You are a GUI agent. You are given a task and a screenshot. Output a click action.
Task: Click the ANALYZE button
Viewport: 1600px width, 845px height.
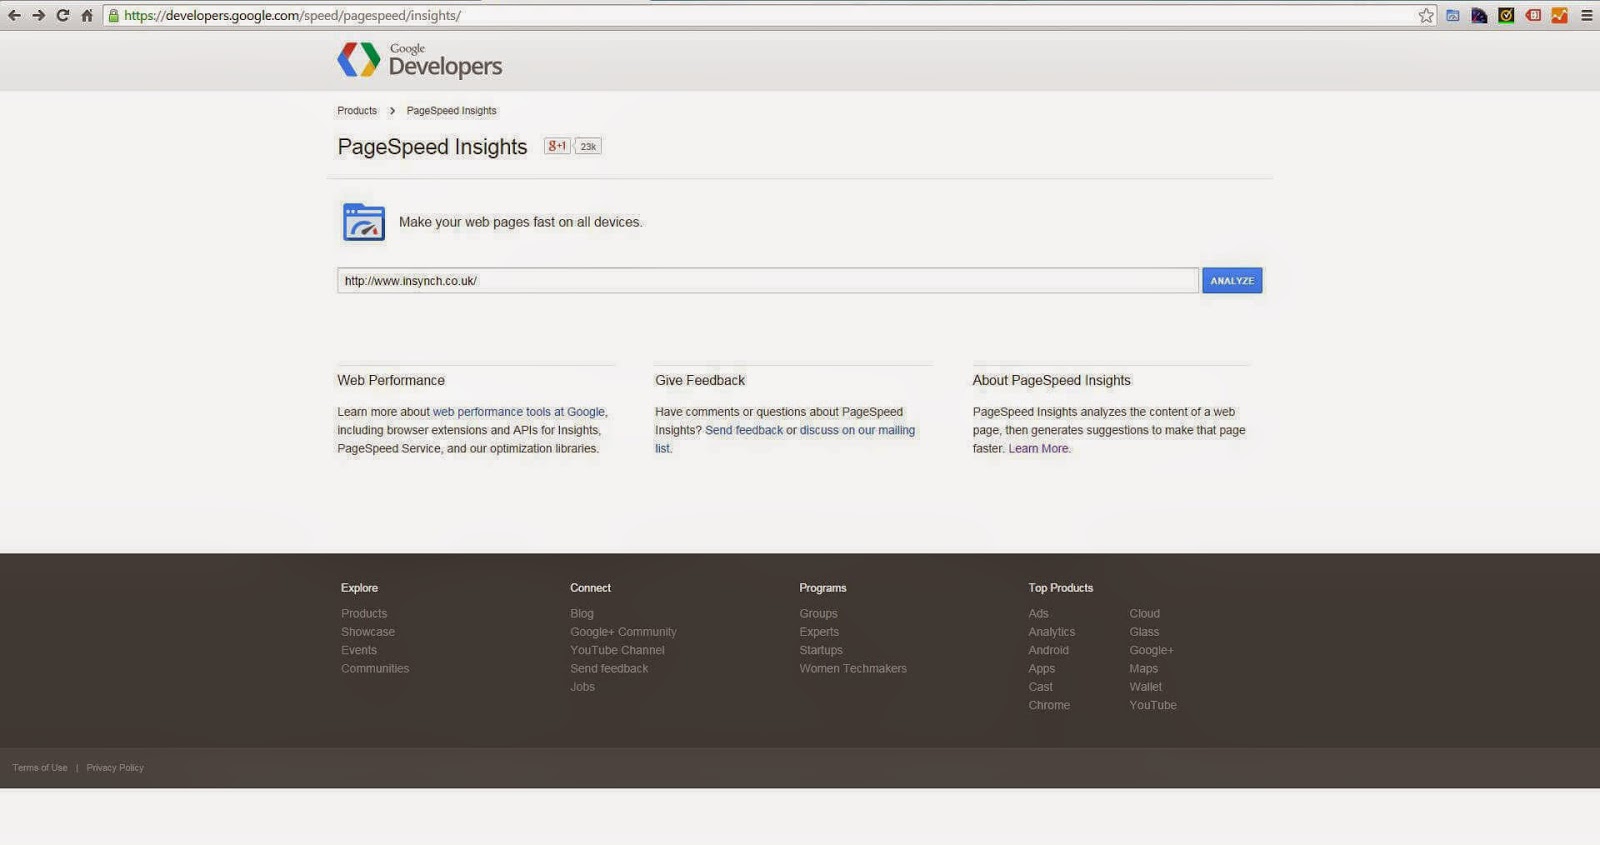pos(1232,280)
